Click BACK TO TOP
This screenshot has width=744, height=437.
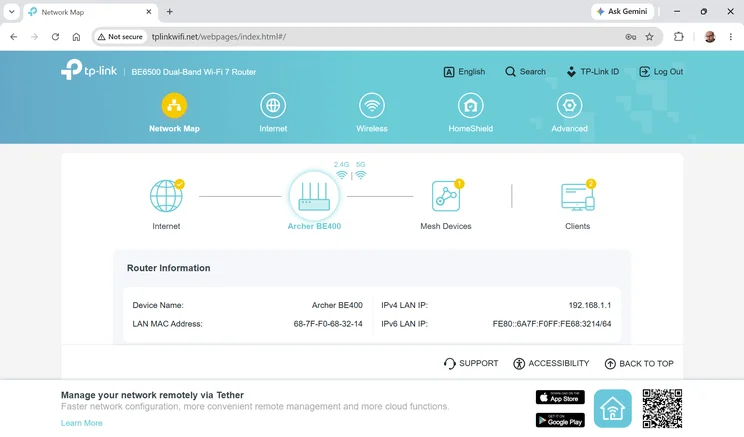639,363
